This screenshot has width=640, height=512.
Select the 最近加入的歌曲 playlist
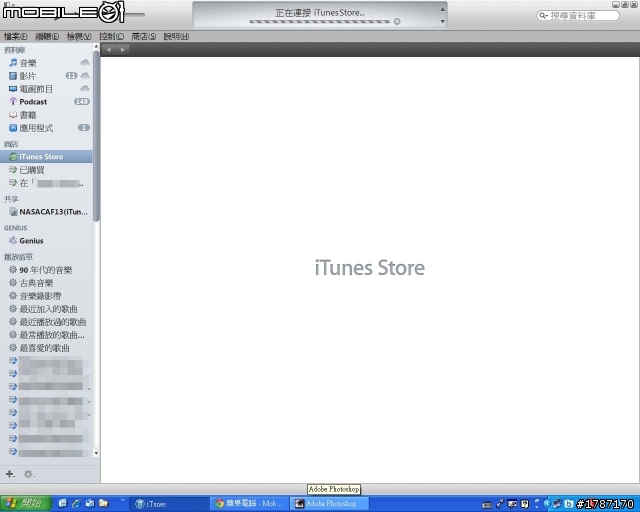click(x=49, y=309)
